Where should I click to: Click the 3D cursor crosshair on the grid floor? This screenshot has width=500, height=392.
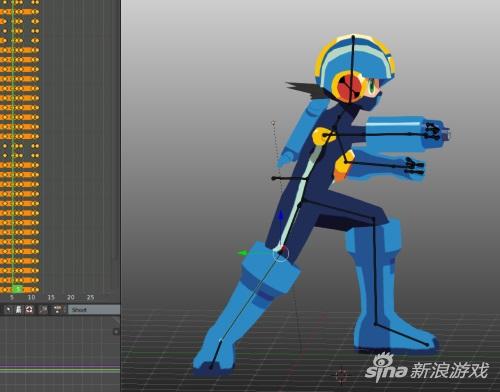coord(341,376)
